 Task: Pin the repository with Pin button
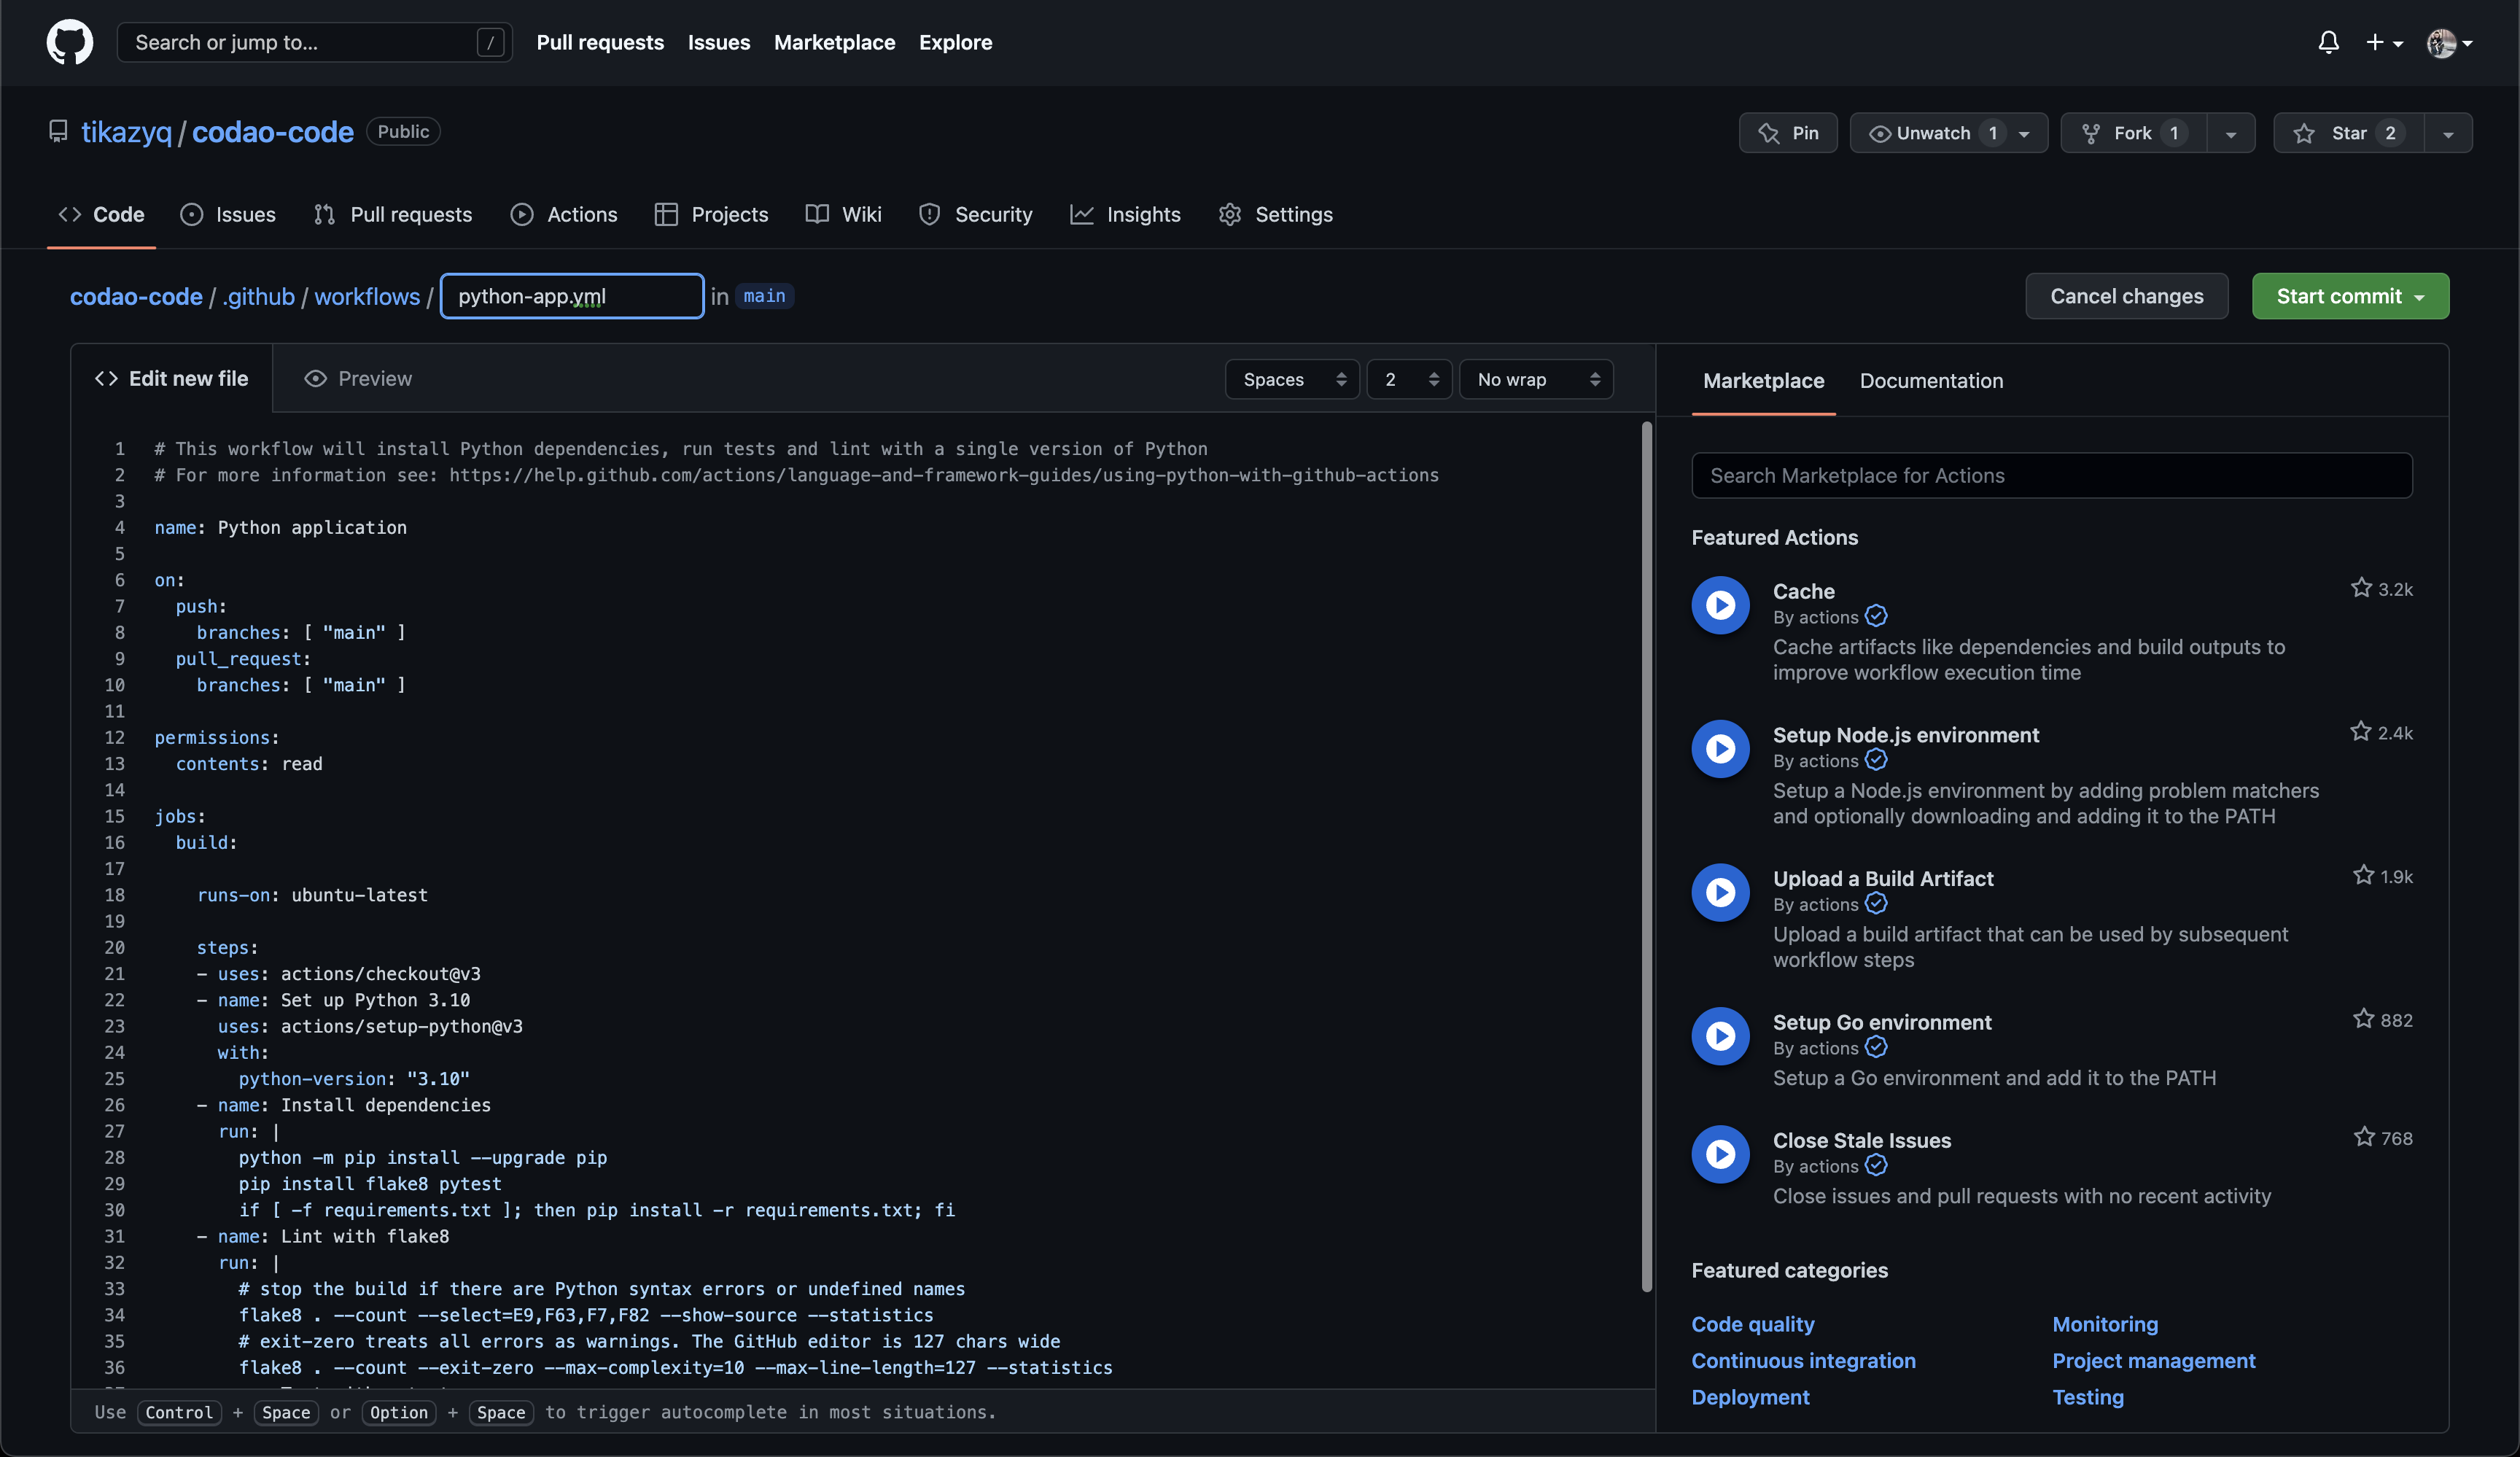click(1788, 133)
